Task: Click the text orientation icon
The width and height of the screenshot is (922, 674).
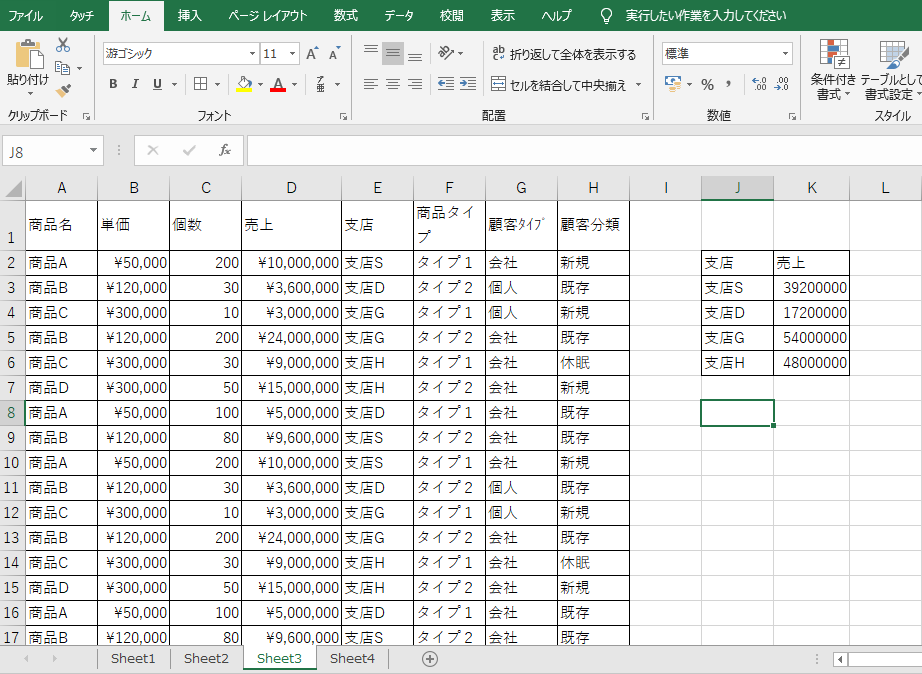Action: [x=446, y=54]
